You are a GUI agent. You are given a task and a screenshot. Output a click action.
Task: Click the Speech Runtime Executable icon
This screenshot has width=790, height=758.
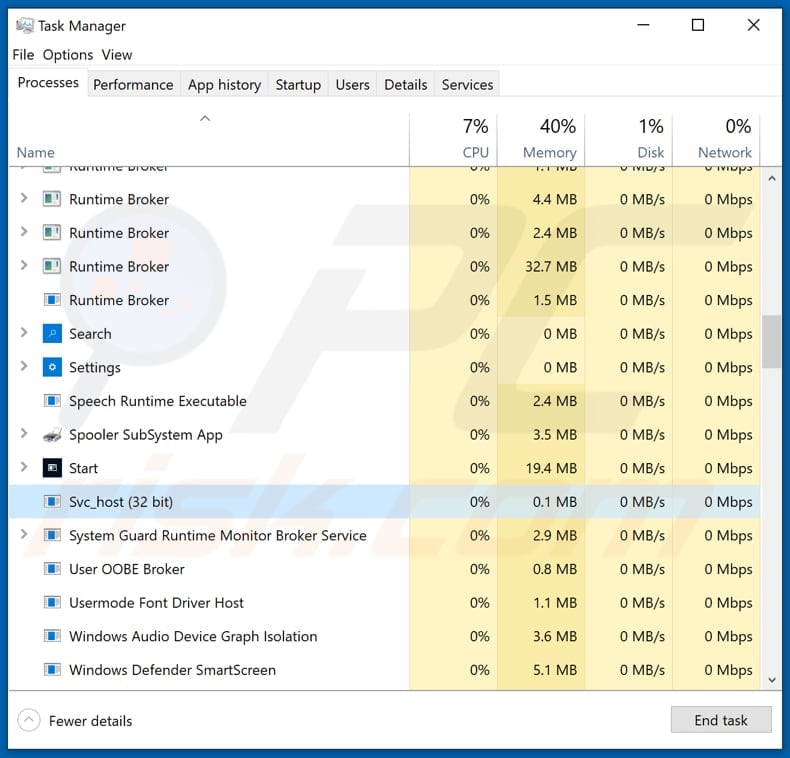click(x=52, y=401)
